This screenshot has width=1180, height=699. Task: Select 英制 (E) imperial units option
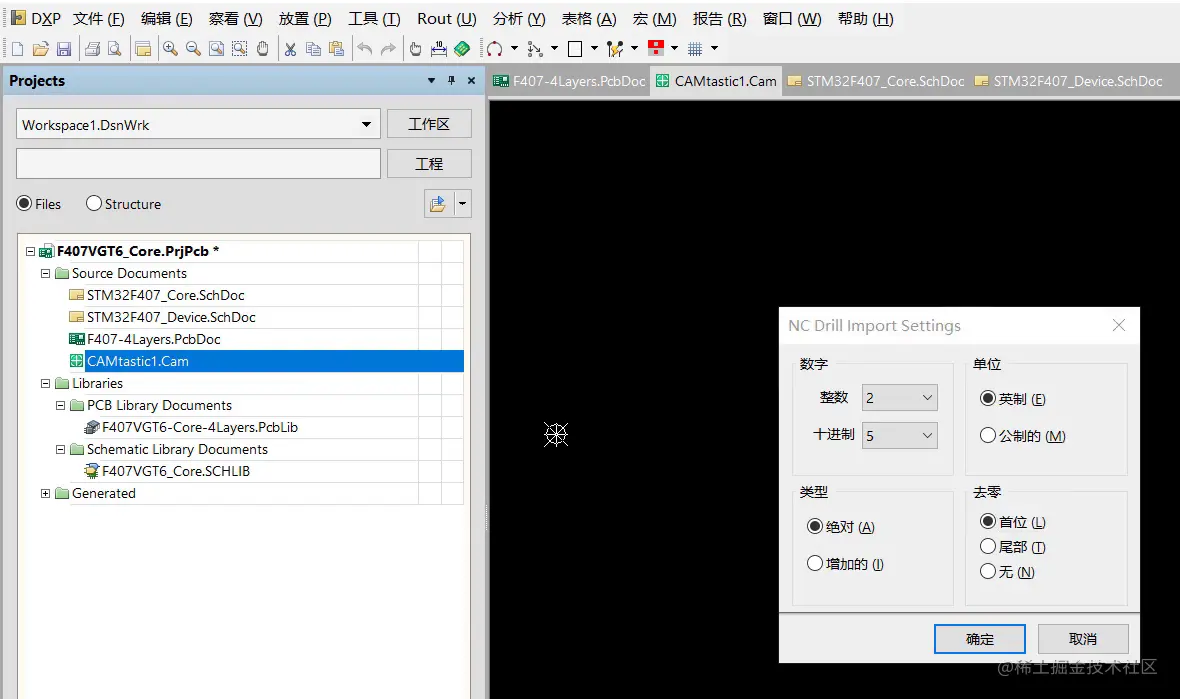pos(988,398)
